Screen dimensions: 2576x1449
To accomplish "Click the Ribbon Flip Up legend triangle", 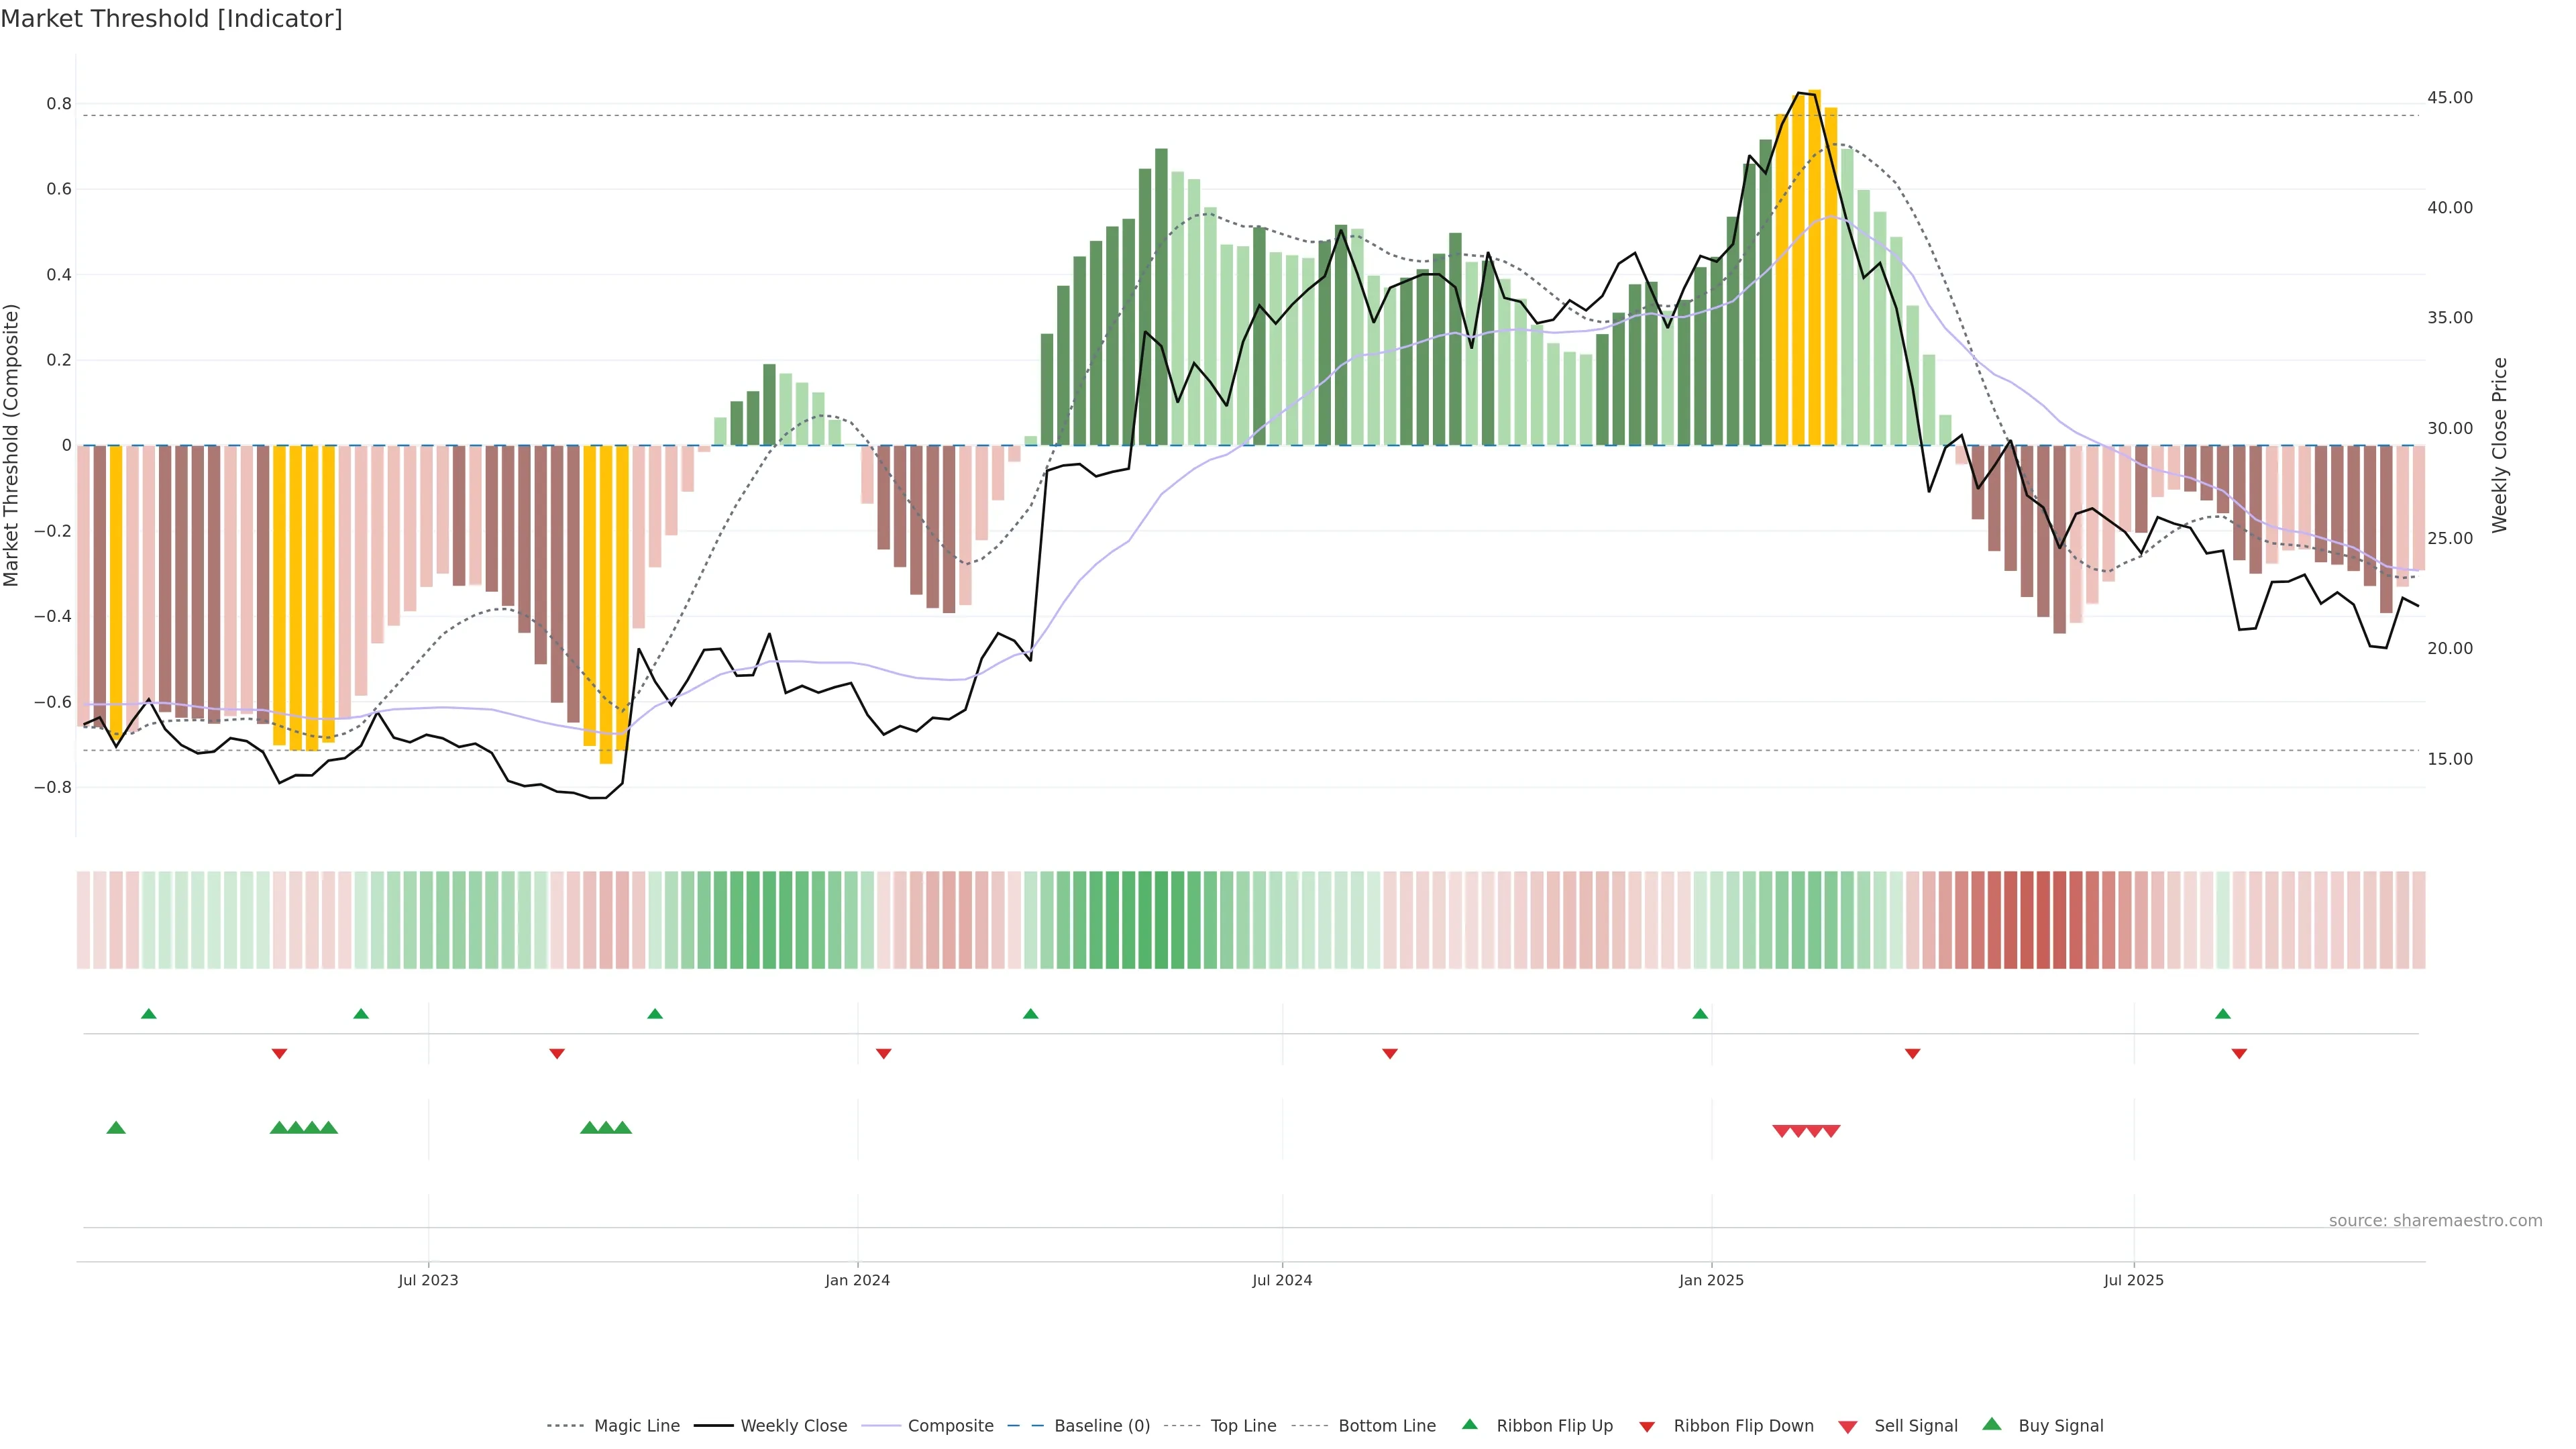I will (1469, 1424).
